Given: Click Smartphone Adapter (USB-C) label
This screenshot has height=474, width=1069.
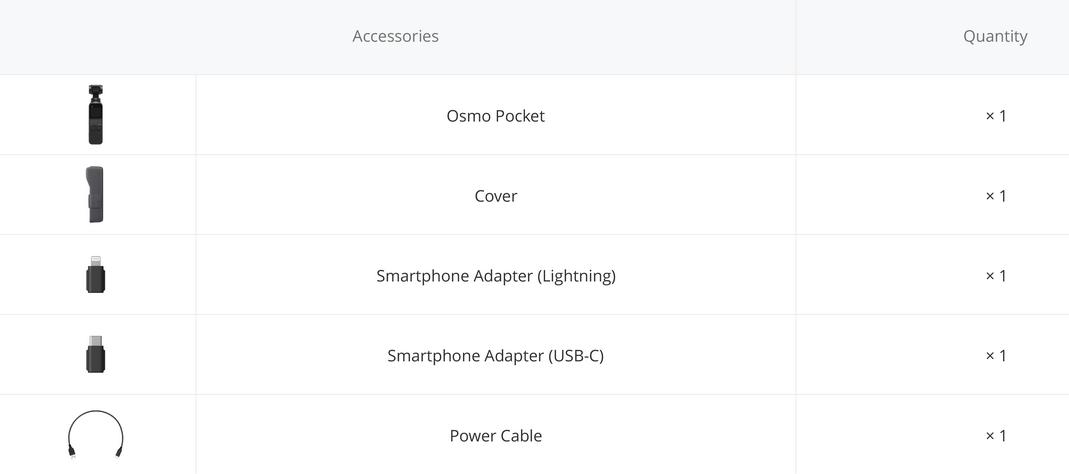Looking at the screenshot, I should pos(496,355).
